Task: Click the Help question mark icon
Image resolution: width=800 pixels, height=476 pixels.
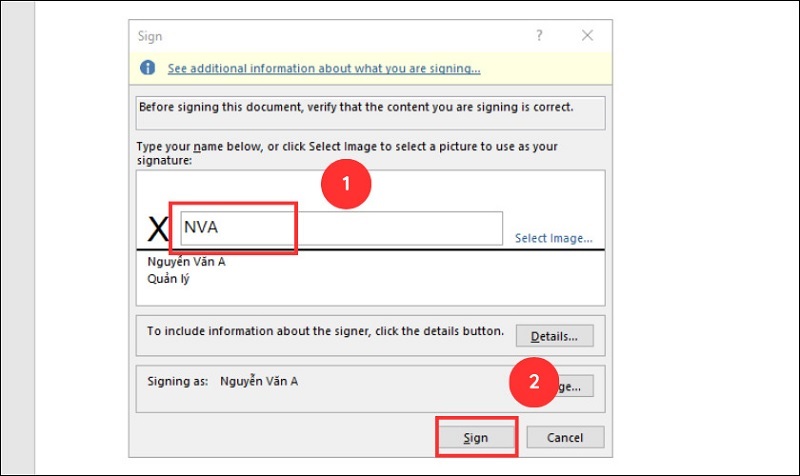Action: coord(541,36)
